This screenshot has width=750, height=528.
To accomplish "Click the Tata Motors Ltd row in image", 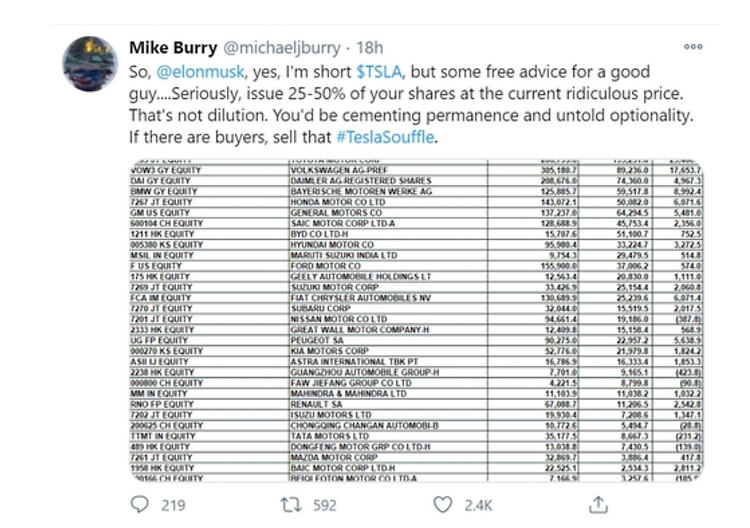I will (x=416, y=436).
